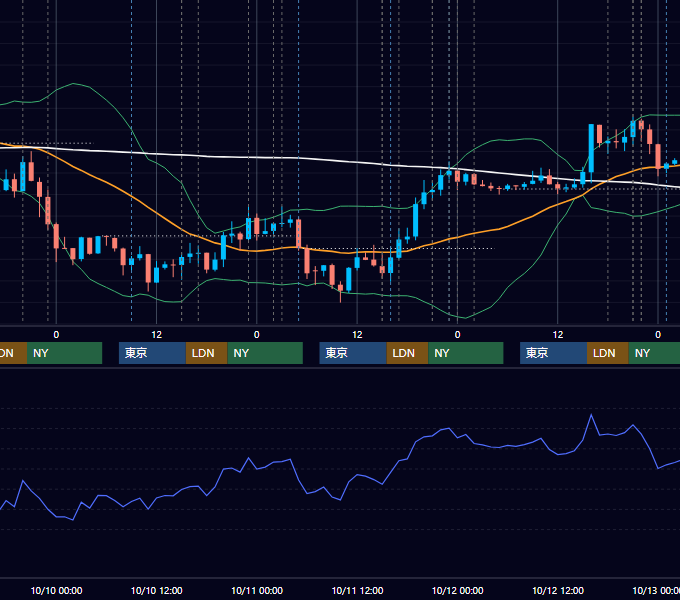Screen dimensions: 680x600
Task: Select the 東京 session block on 10/11
Action: pyautogui.click(x=353, y=353)
